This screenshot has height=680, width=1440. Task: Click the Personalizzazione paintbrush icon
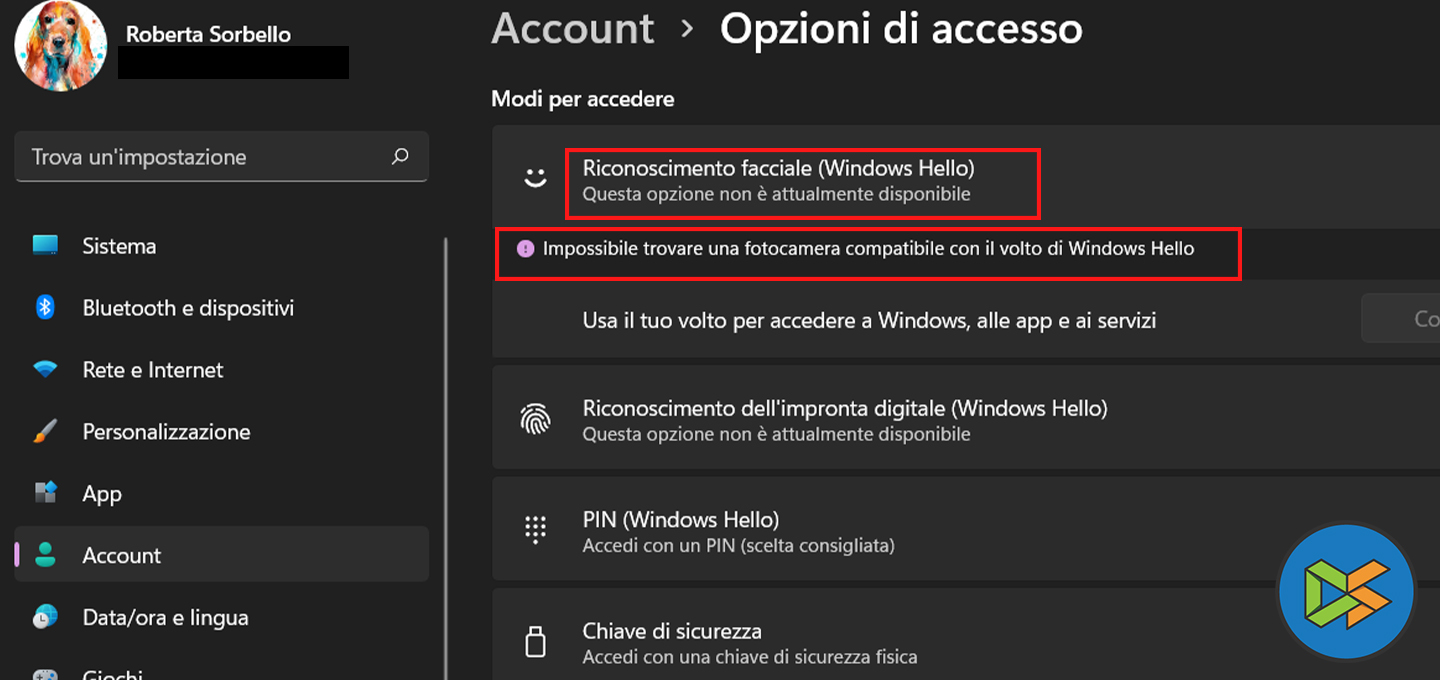(45, 432)
